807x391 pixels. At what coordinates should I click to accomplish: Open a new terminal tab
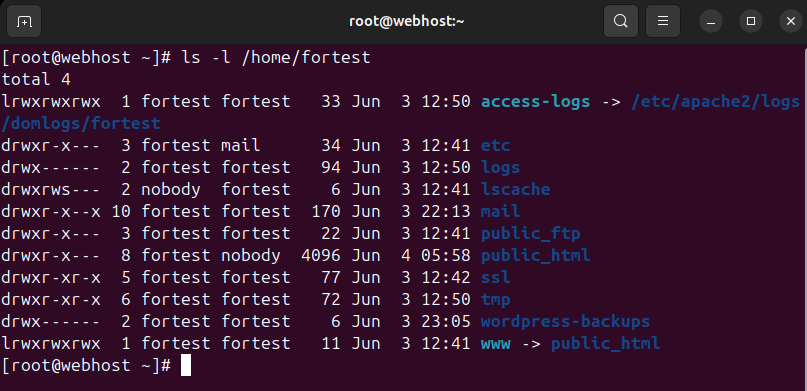(x=24, y=22)
